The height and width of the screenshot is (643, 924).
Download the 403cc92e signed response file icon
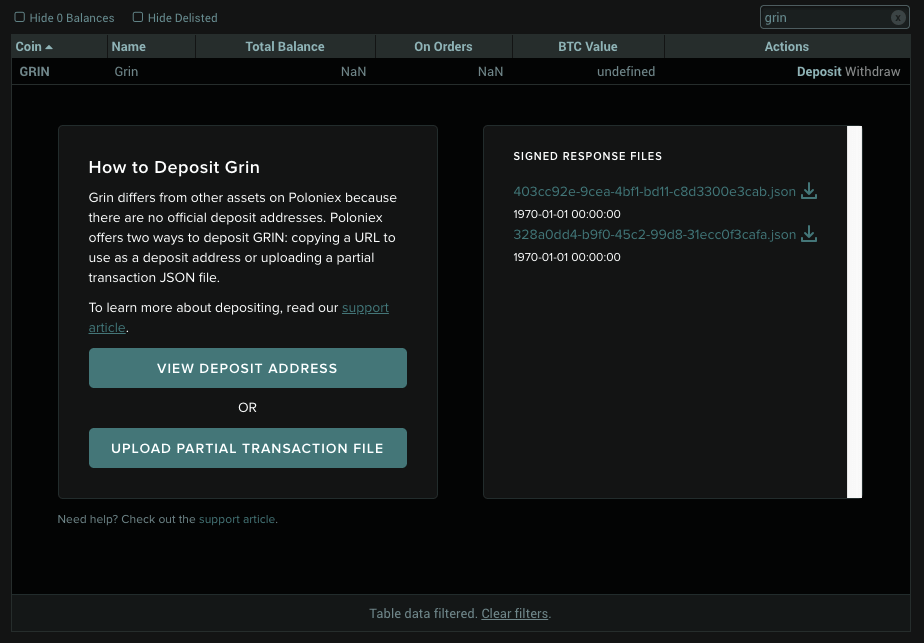coord(809,191)
